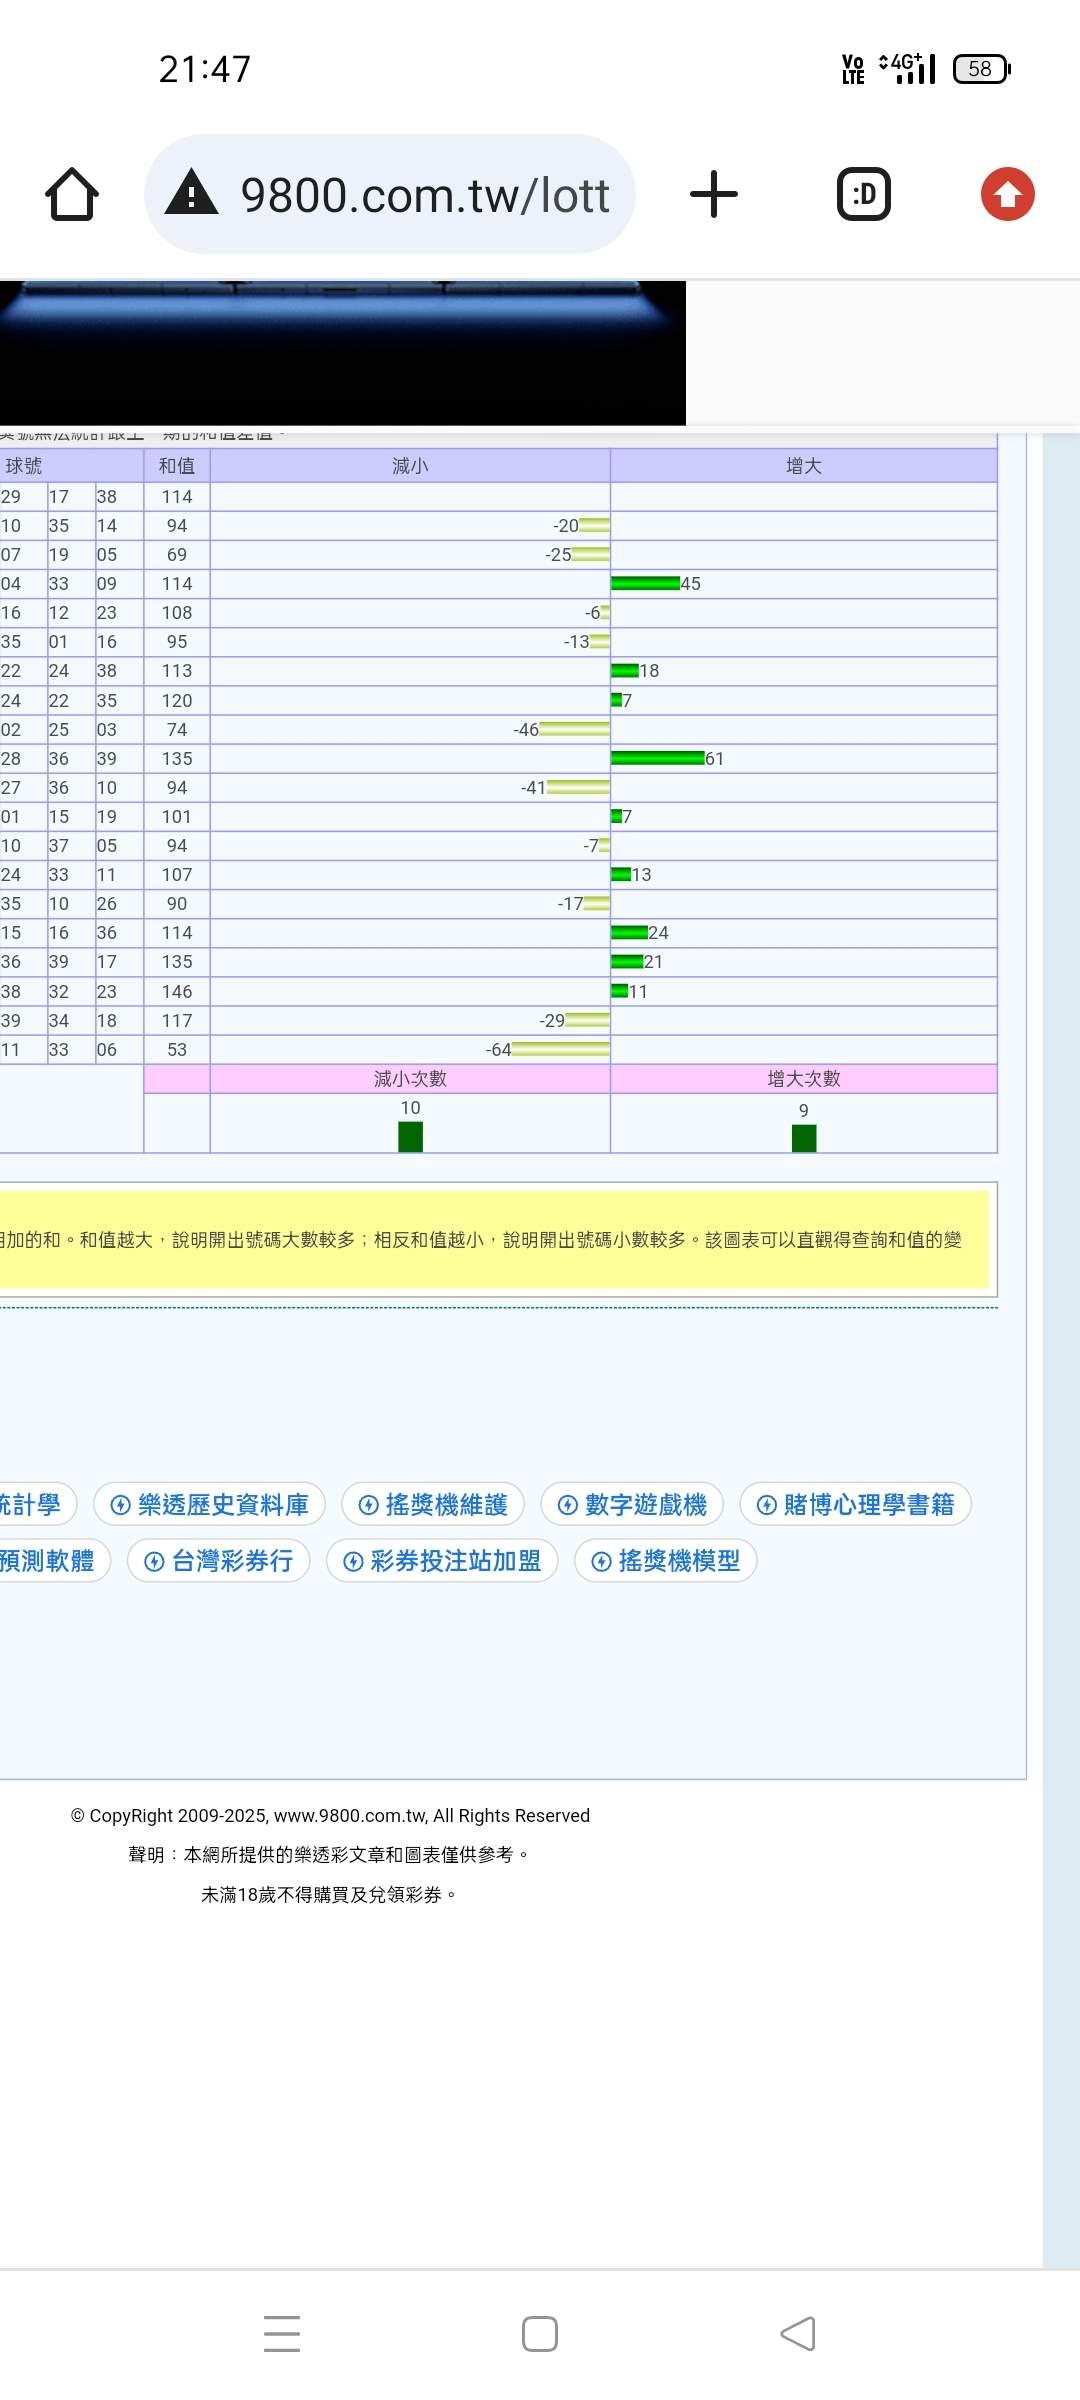Select sum value 74 in the table
This screenshot has width=1080, height=2400.
tap(177, 729)
